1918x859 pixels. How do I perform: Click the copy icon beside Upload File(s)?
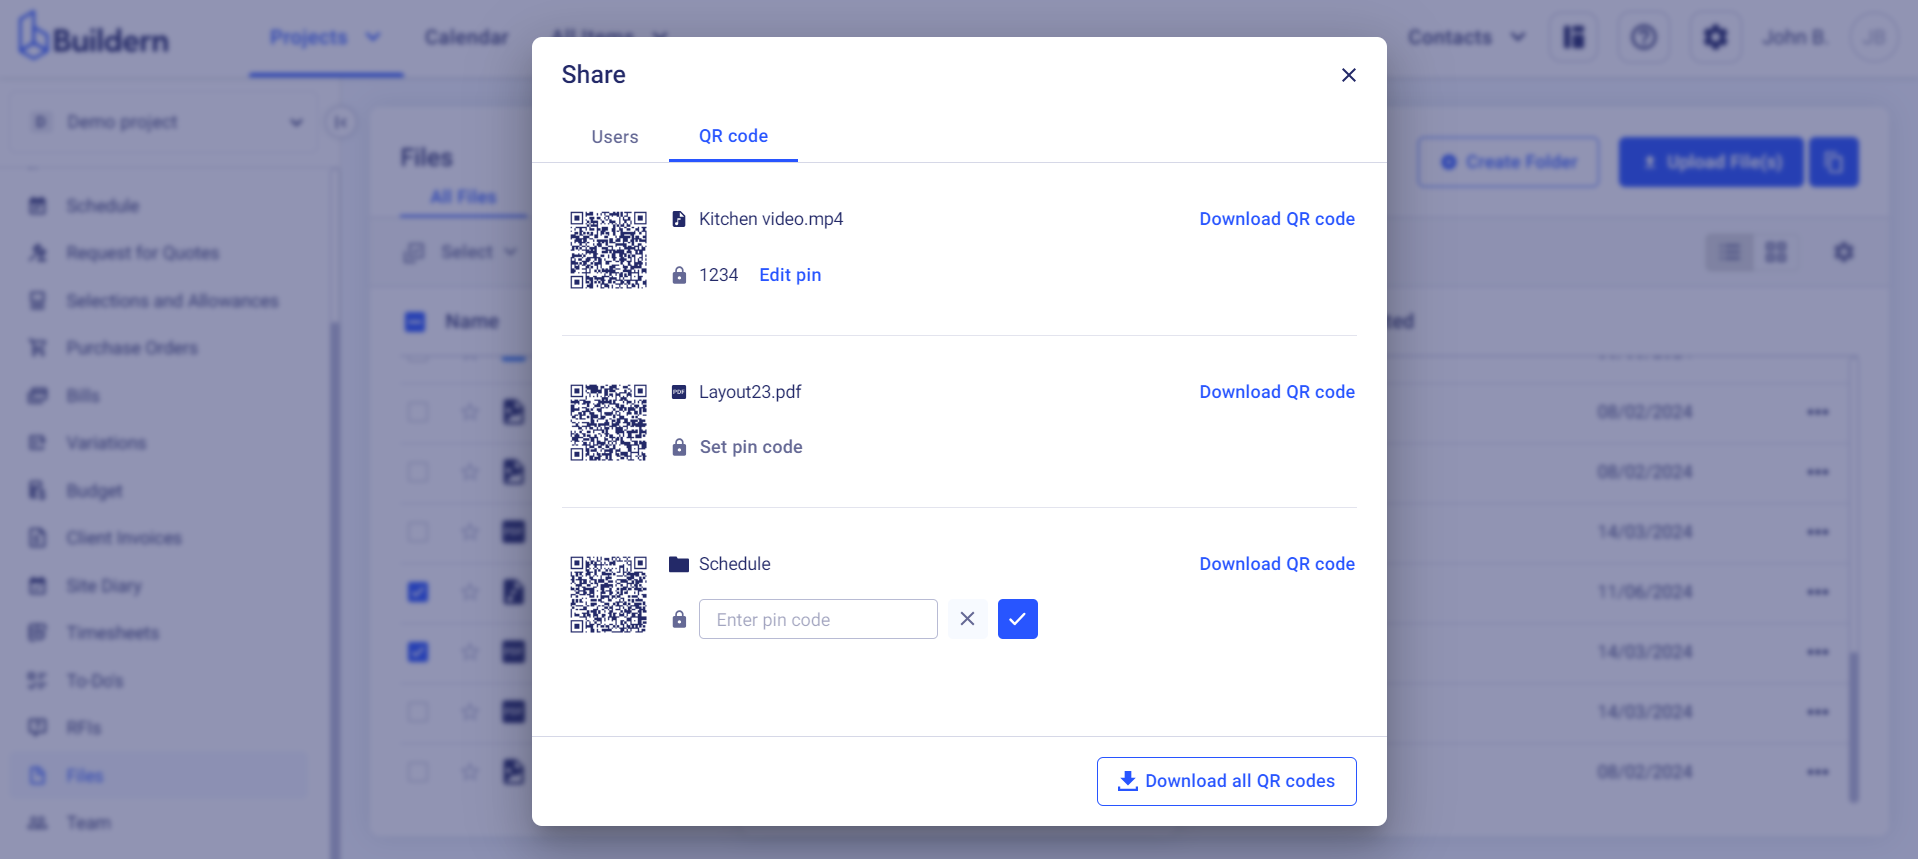click(x=1834, y=161)
